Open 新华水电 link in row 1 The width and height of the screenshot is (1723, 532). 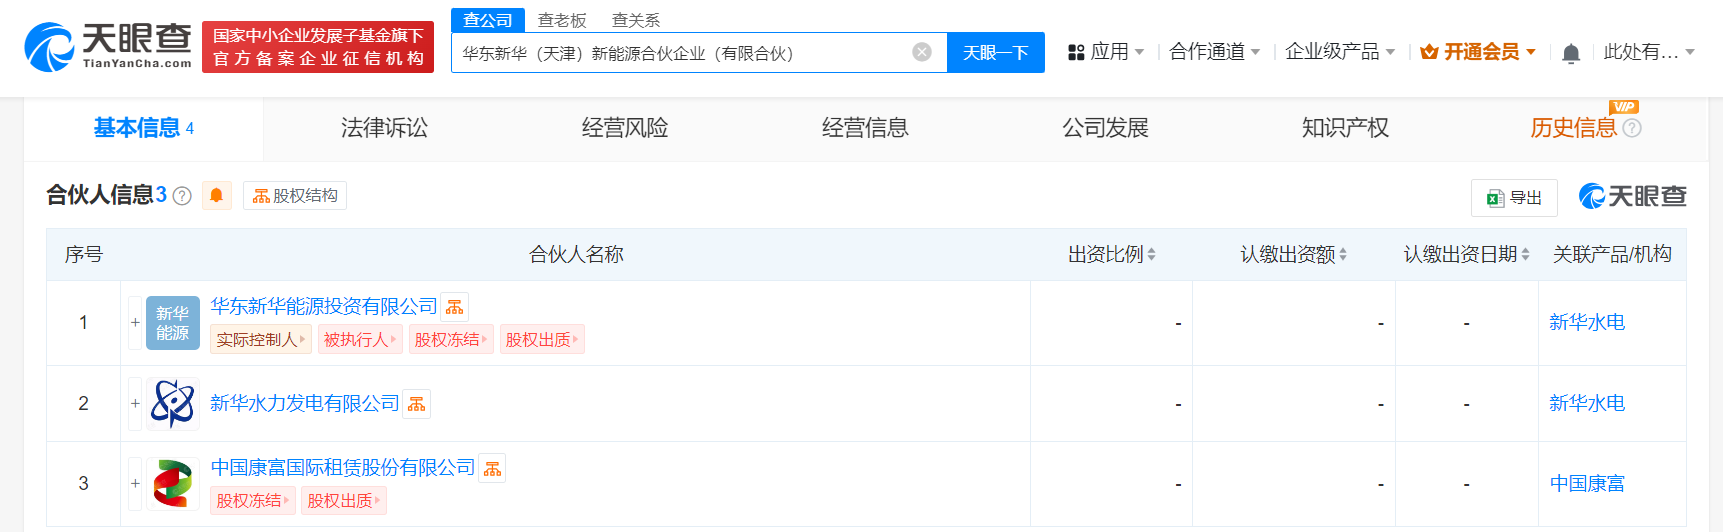click(x=1587, y=323)
